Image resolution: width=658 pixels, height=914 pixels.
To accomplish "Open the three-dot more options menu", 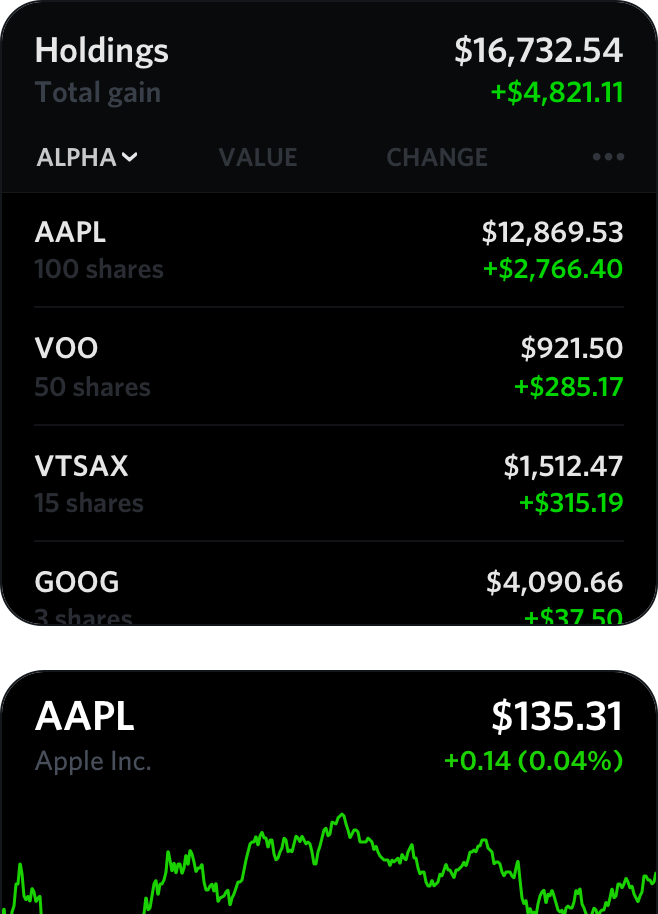I will pyautogui.click(x=608, y=157).
